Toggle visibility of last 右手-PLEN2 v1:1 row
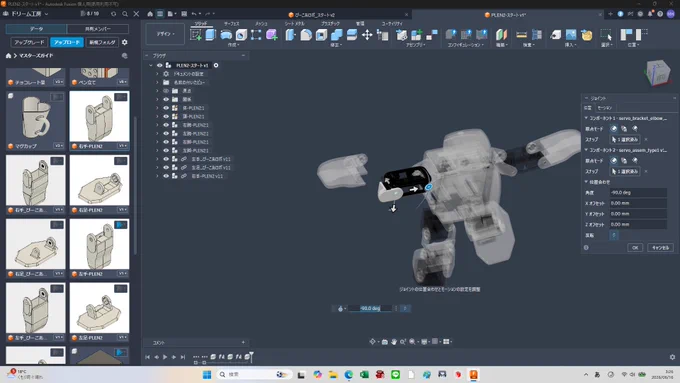Screen dimensions: 680x383 coord(166,176)
